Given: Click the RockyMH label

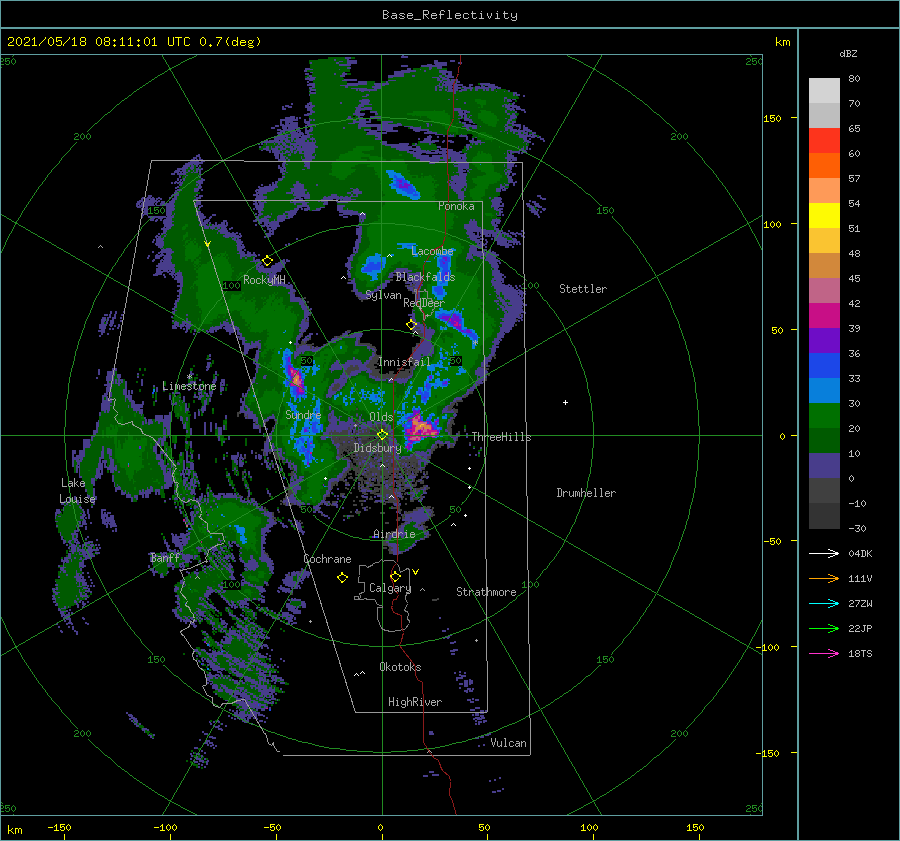Looking at the screenshot, I should [x=264, y=280].
